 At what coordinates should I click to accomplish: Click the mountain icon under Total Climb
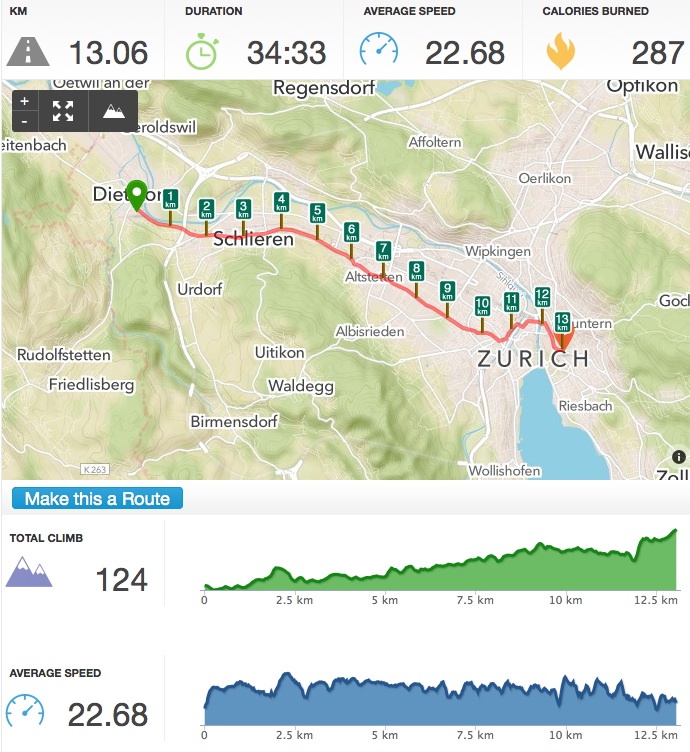pyautogui.click(x=28, y=575)
